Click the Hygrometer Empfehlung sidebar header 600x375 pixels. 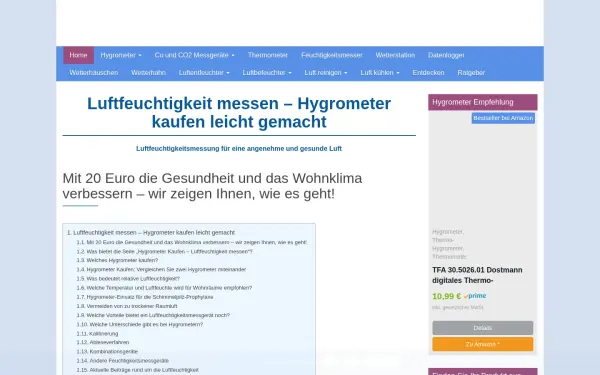point(483,102)
